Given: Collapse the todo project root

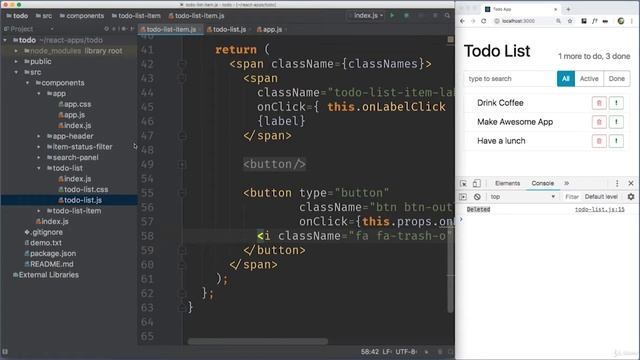Looking at the screenshot, I should click(5, 40).
